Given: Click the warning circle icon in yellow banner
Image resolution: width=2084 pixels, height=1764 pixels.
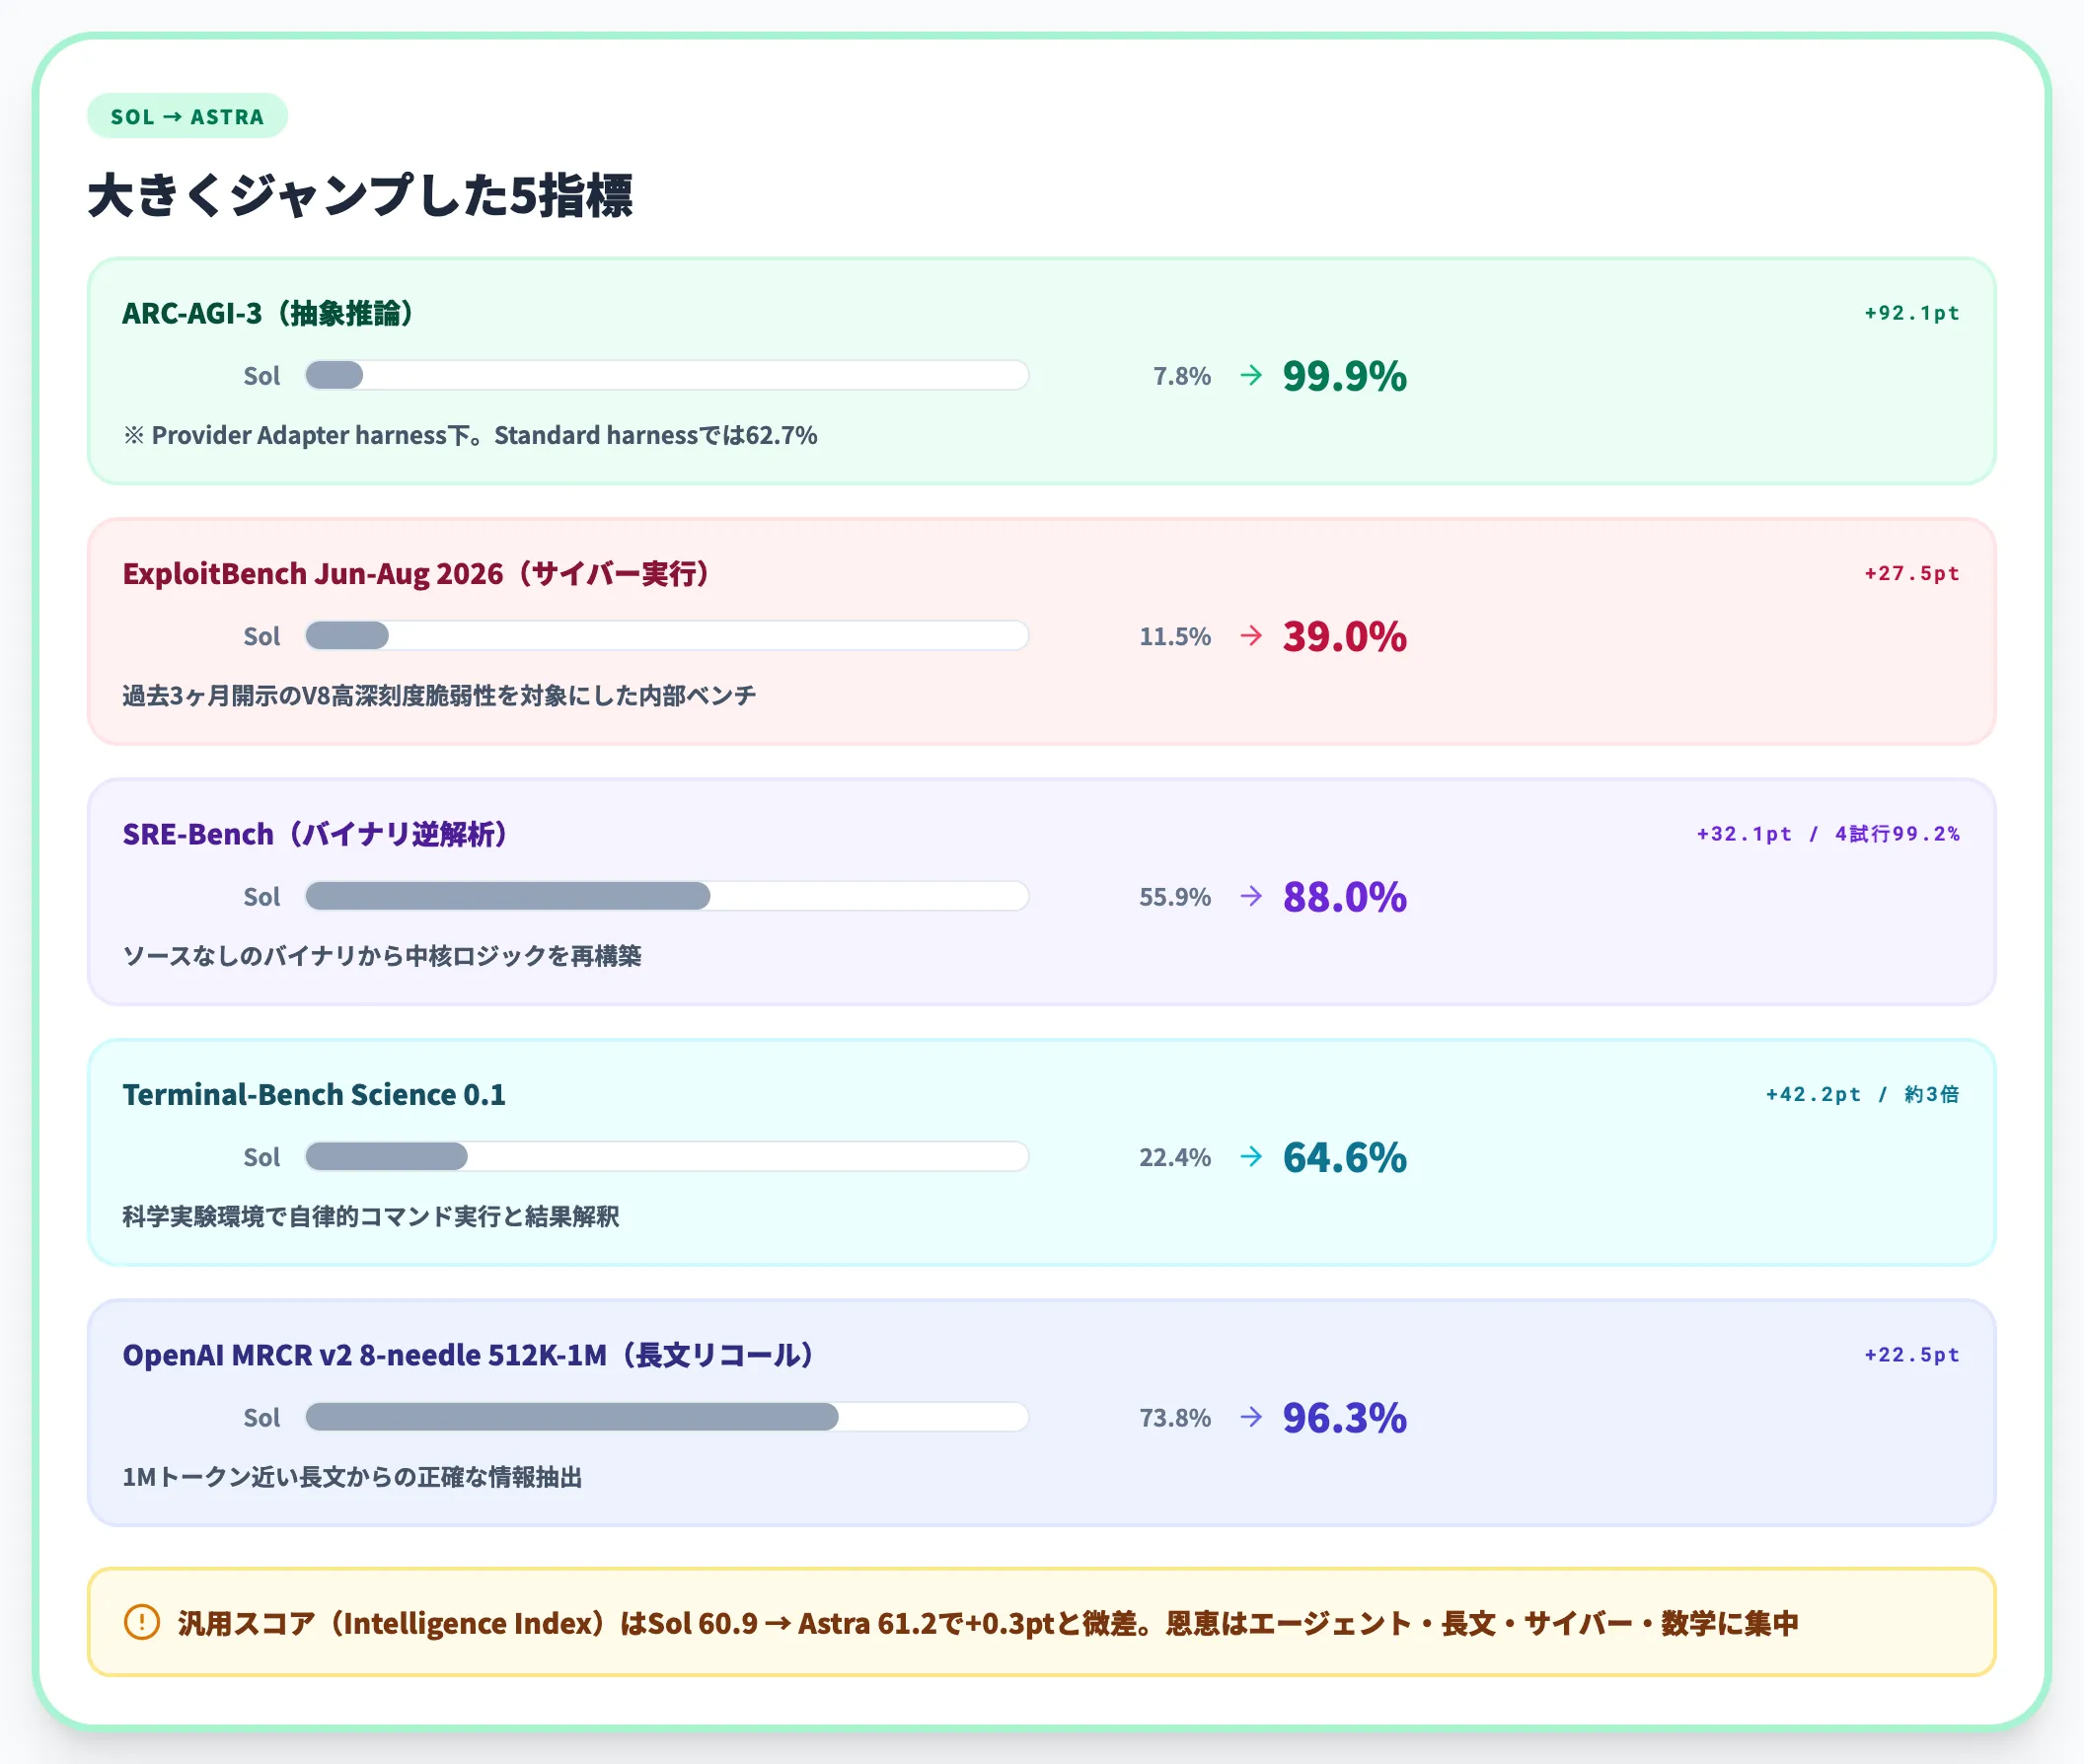Looking at the screenshot, I should (x=142, y=1621).
